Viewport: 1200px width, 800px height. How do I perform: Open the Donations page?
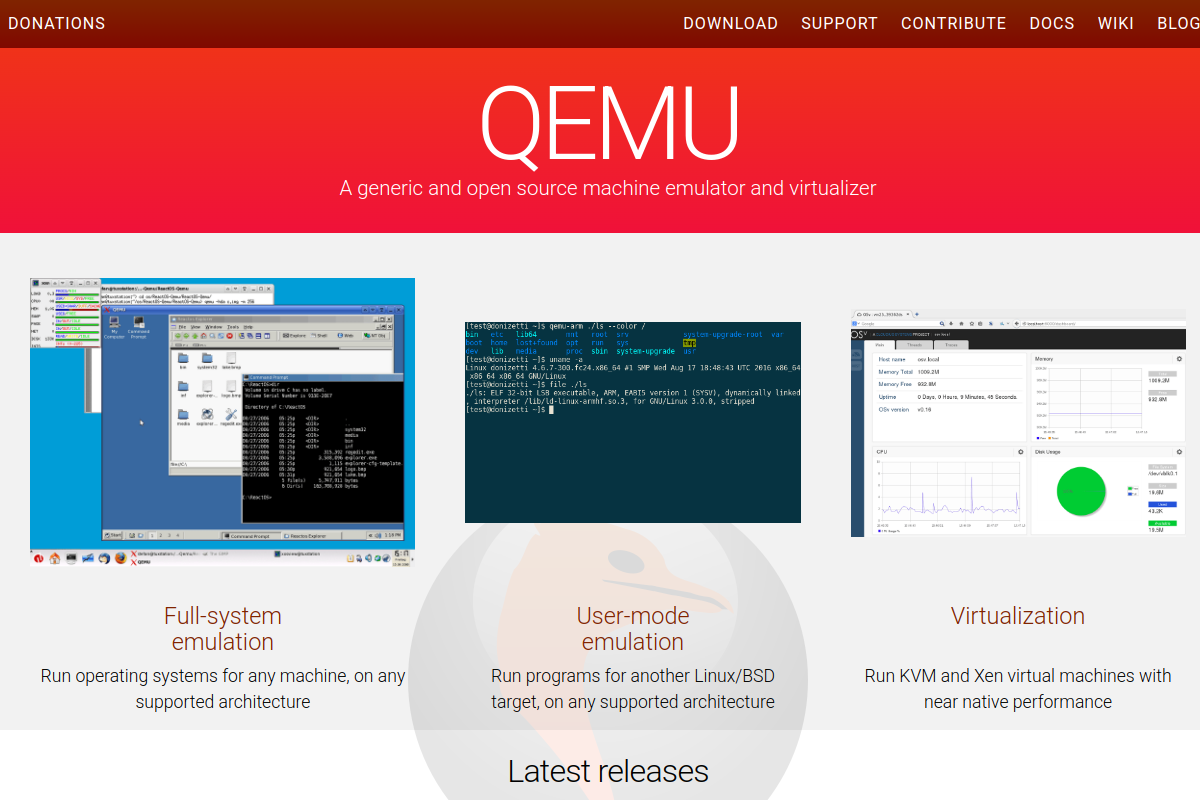(x=56, y=23)
